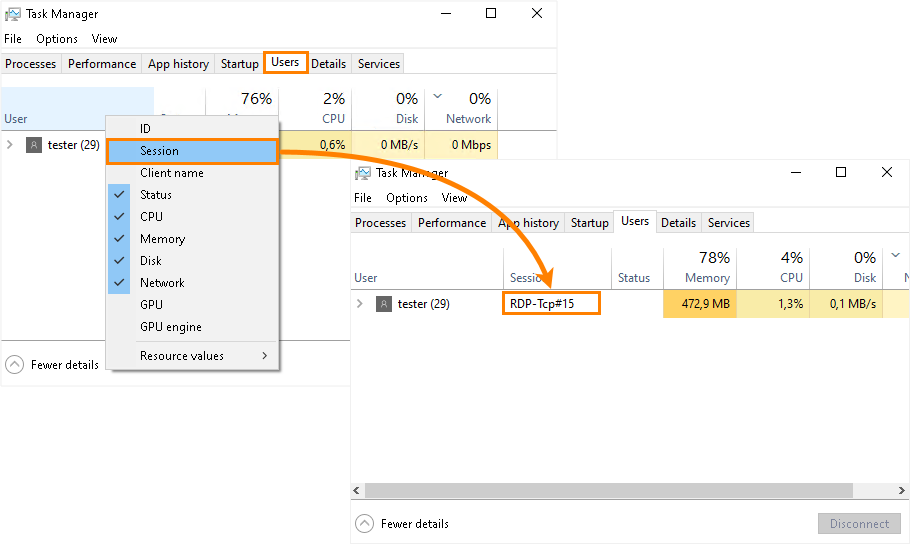
Task: Uncheck Memory column in context menu
Action: click(x=193, y=239)
